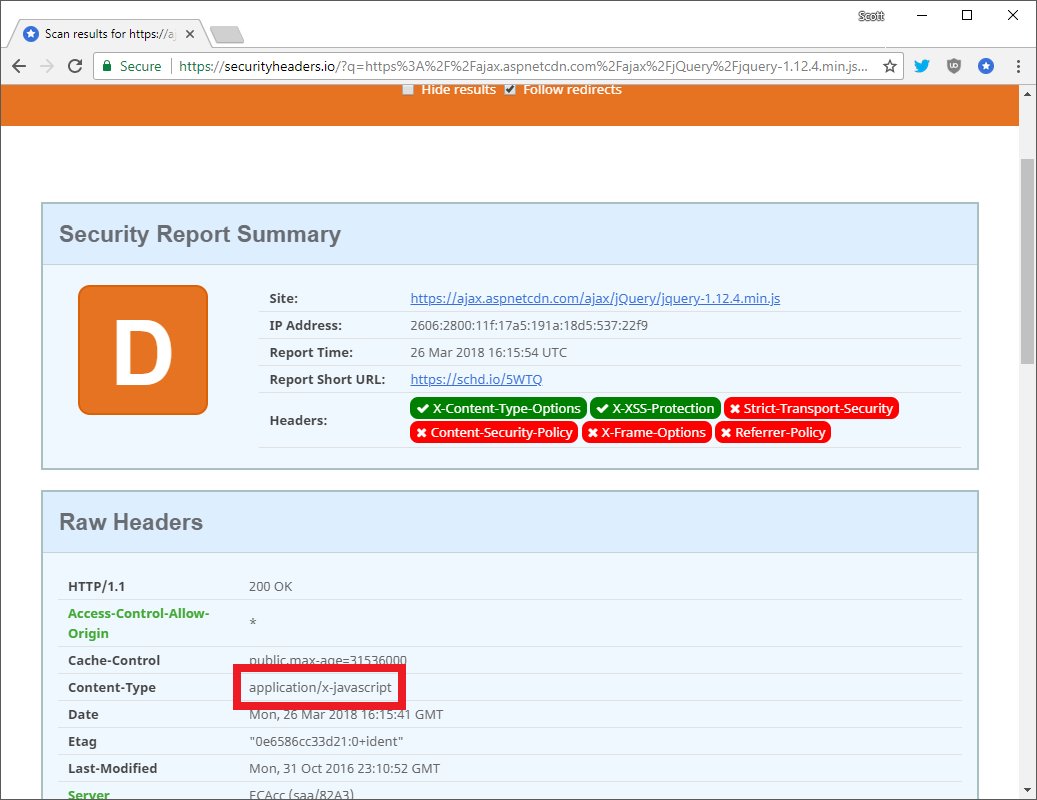This screenshot has width=1037, height=800.
Task: Tick the Hide results checkbox
Action: 408,89
